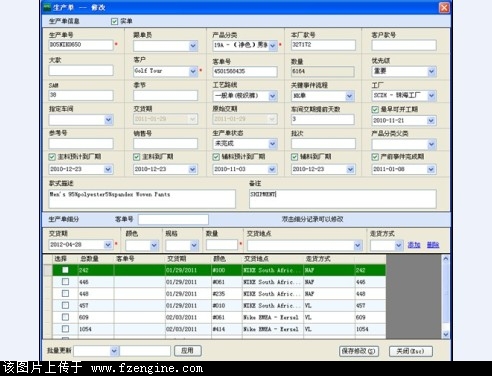Image resolution: width=492 pixels, height=376 pixels.
Task: Check the select box for row 609
Action: [x=65, y=317]
